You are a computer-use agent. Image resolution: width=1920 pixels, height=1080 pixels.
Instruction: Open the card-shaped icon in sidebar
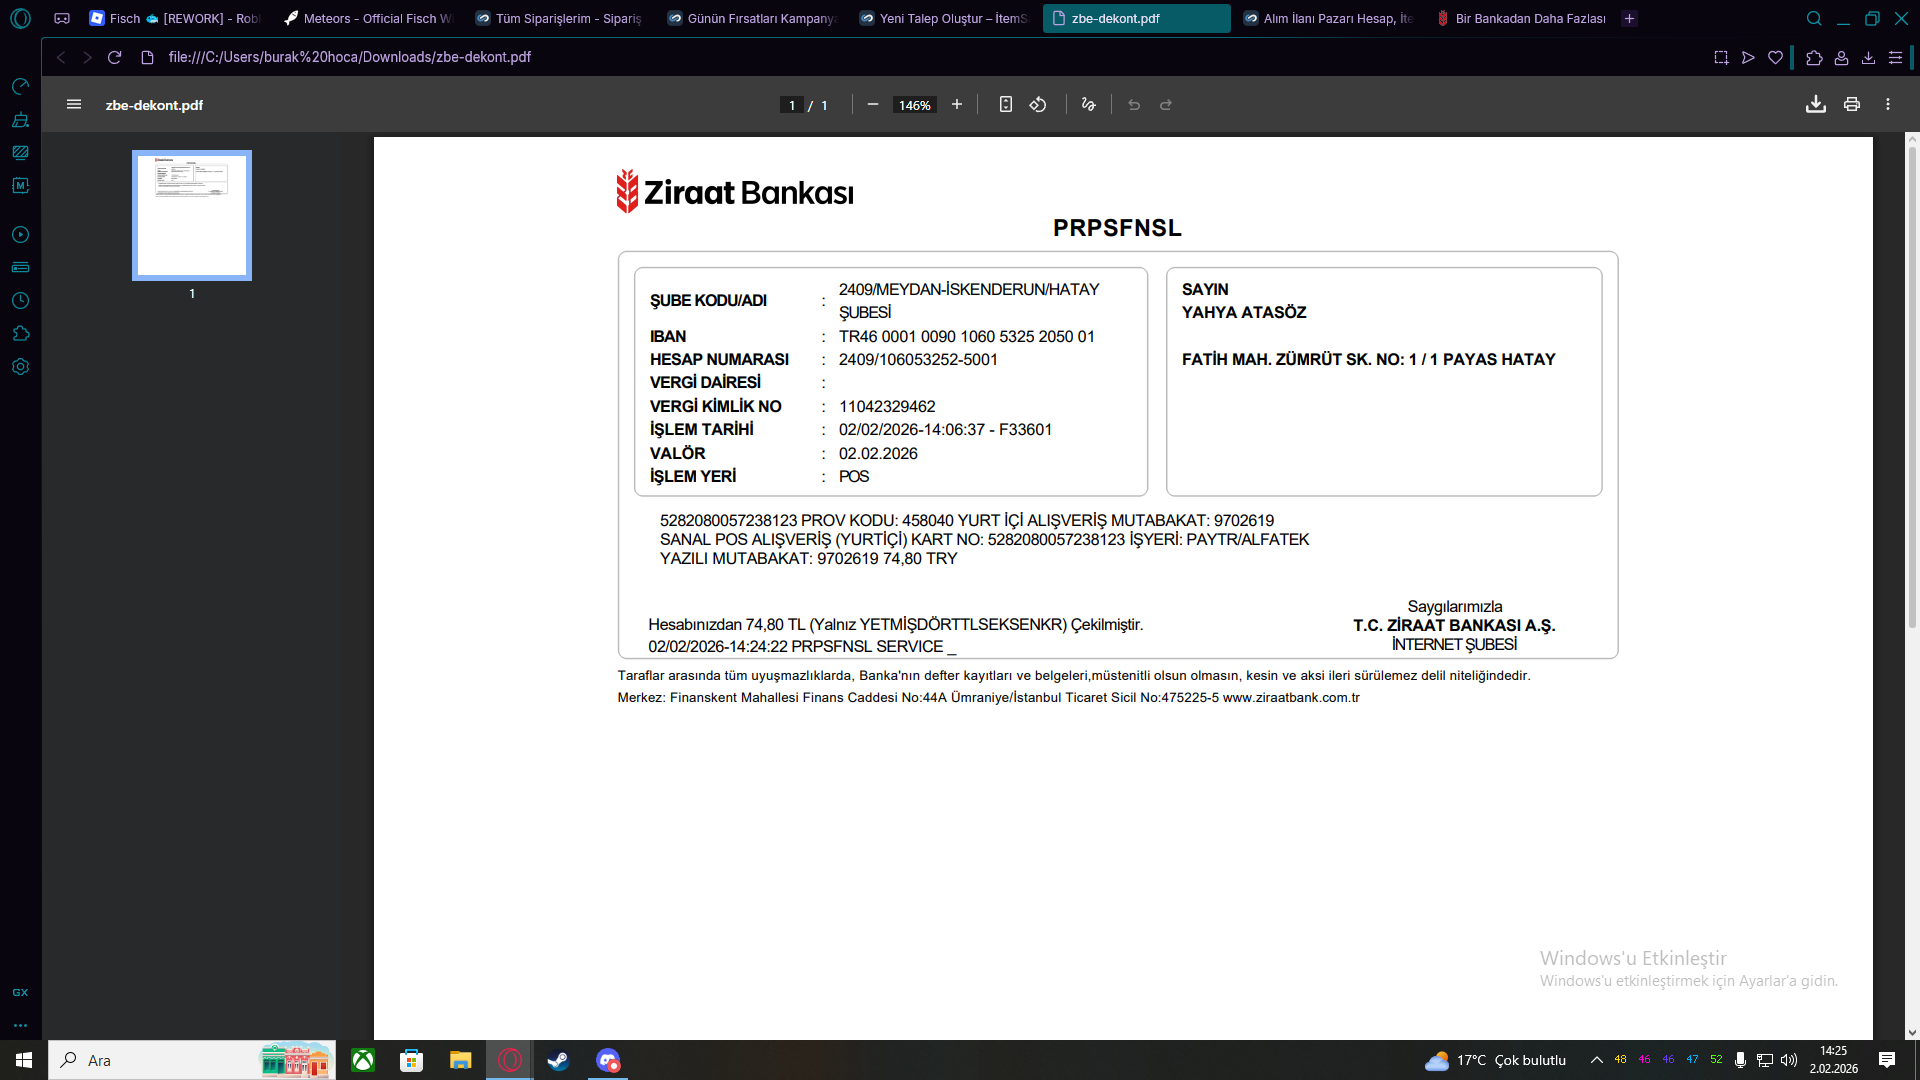[20, 268]
